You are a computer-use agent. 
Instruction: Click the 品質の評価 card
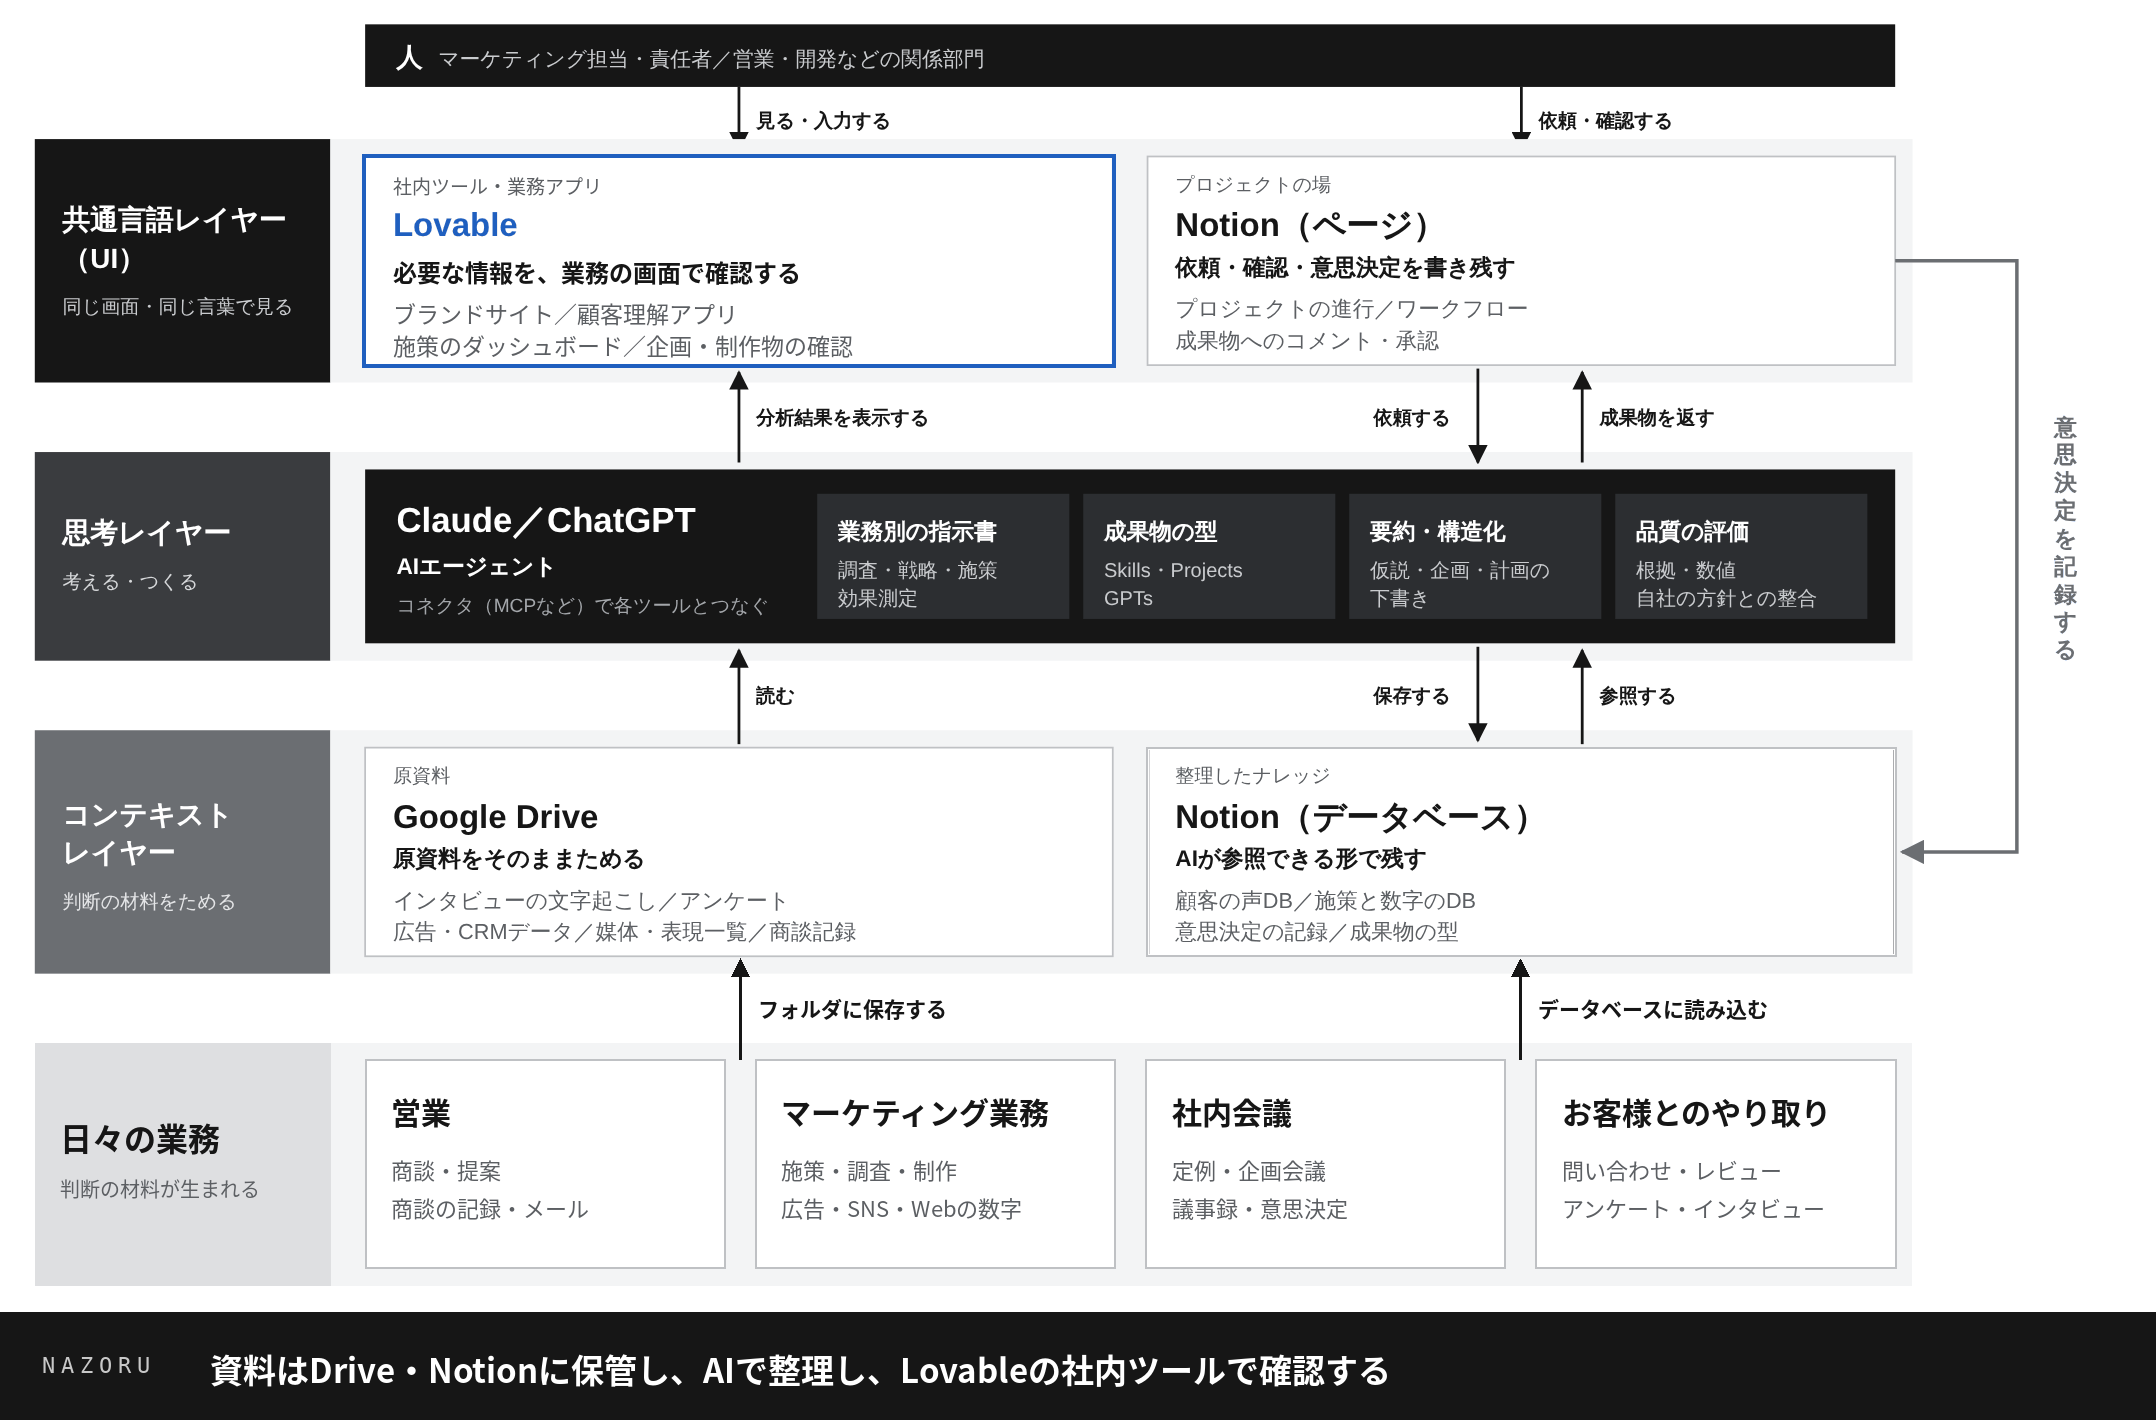(x=1741, y=556)
